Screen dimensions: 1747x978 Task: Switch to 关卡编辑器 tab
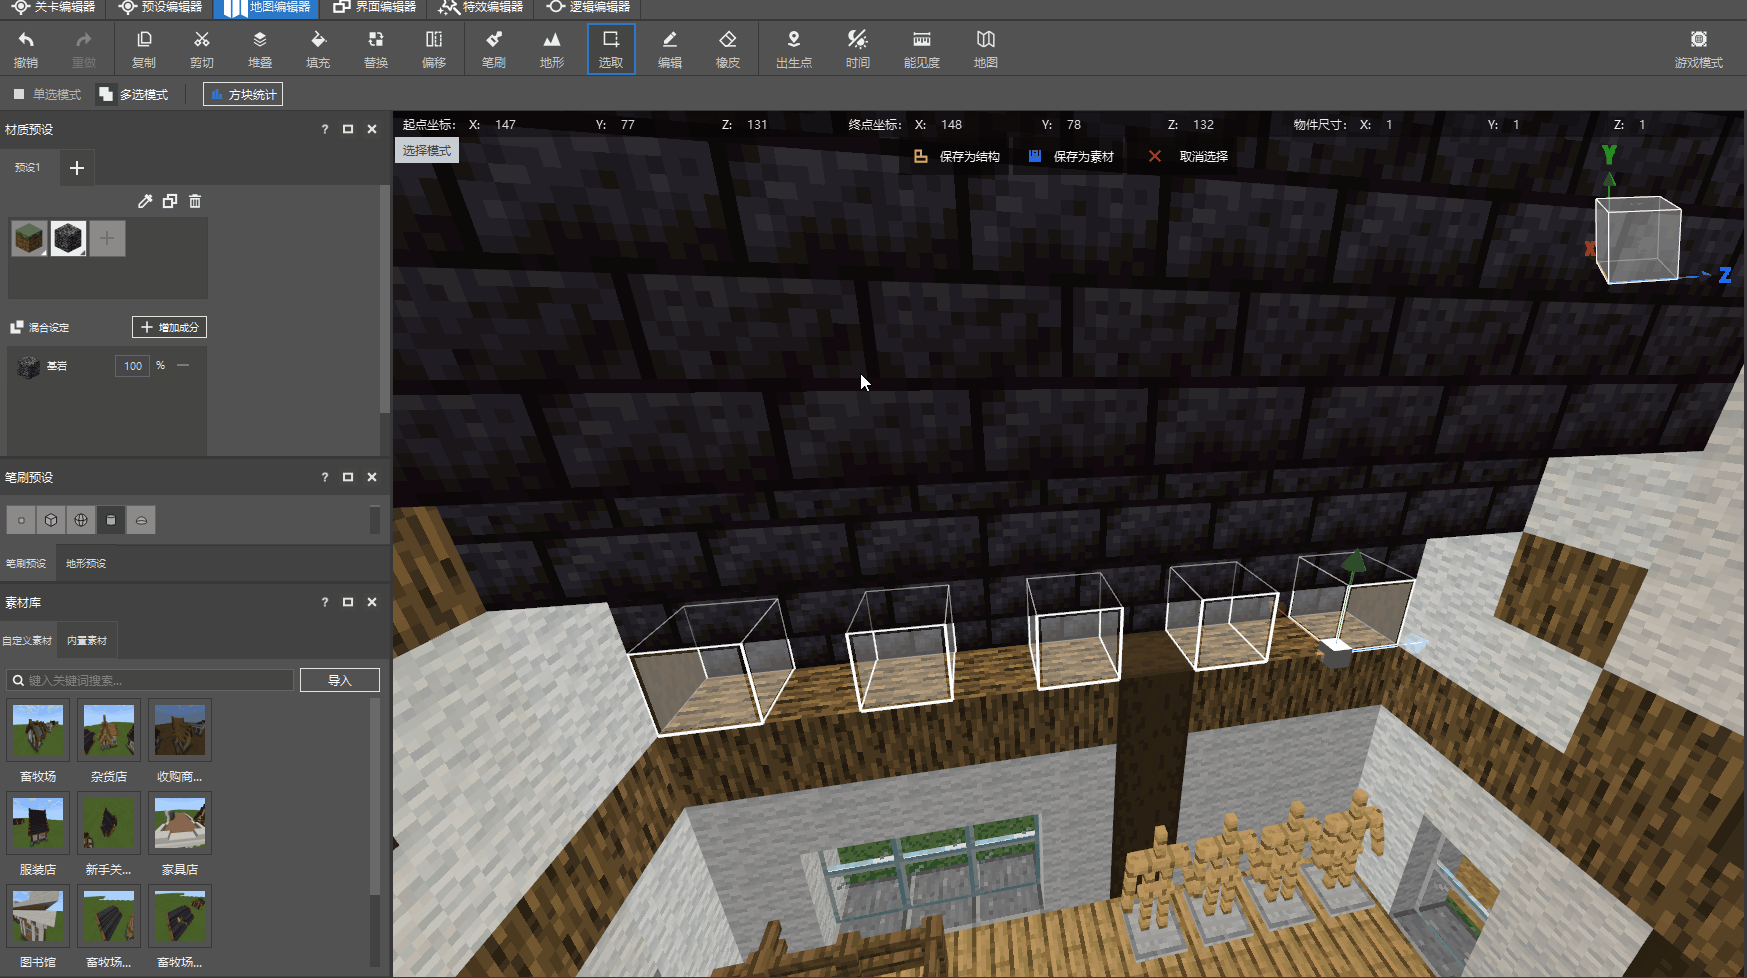(53, 7)
